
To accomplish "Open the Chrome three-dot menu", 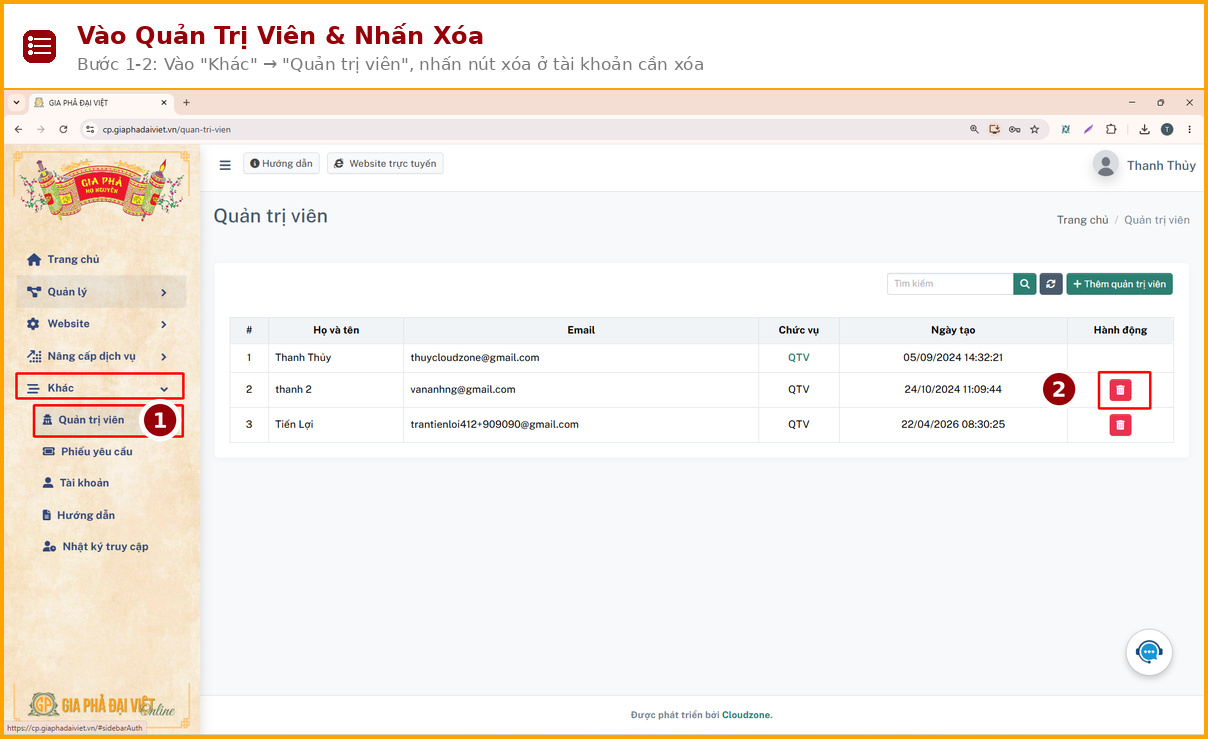I will pyautogui.click(x=1189, y=129).
